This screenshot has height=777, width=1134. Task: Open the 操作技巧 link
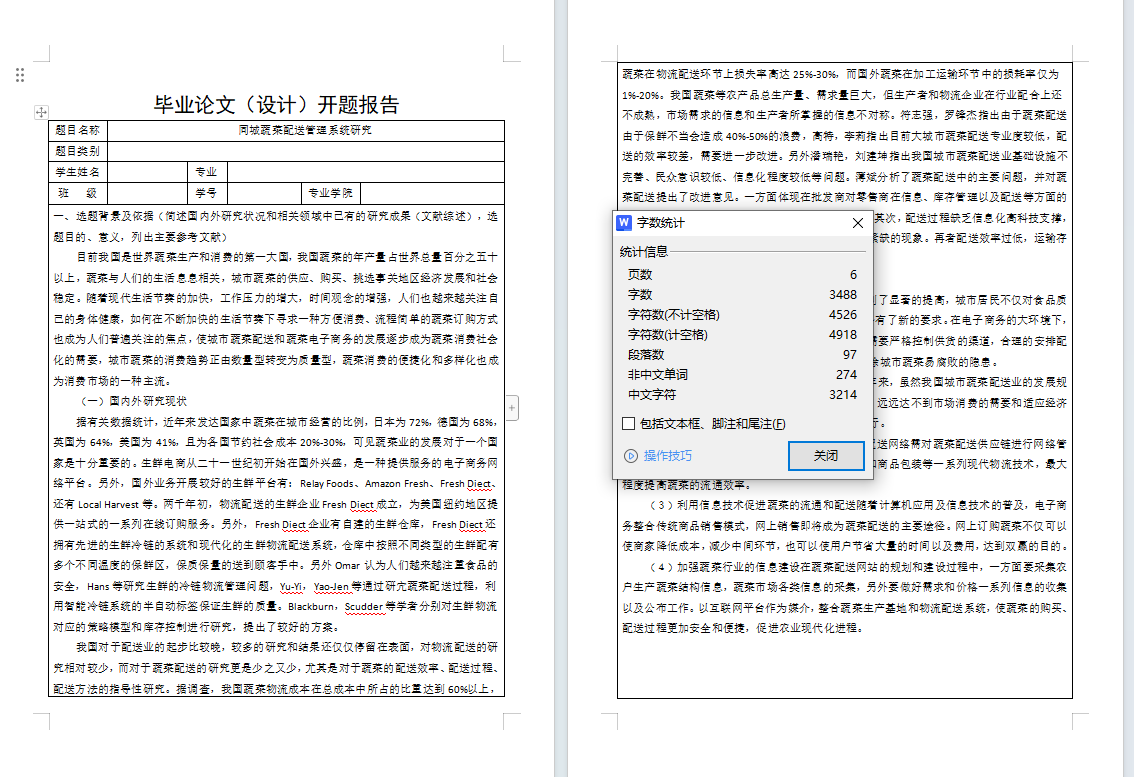pos(668,456)
